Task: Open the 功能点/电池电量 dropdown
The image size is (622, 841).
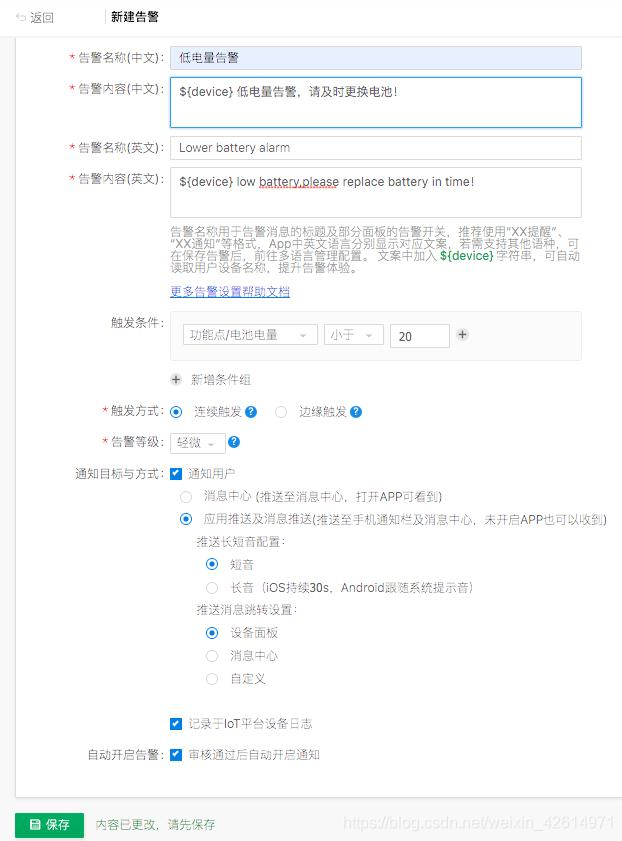Action: pyautogui.click(x=250, y=335)
